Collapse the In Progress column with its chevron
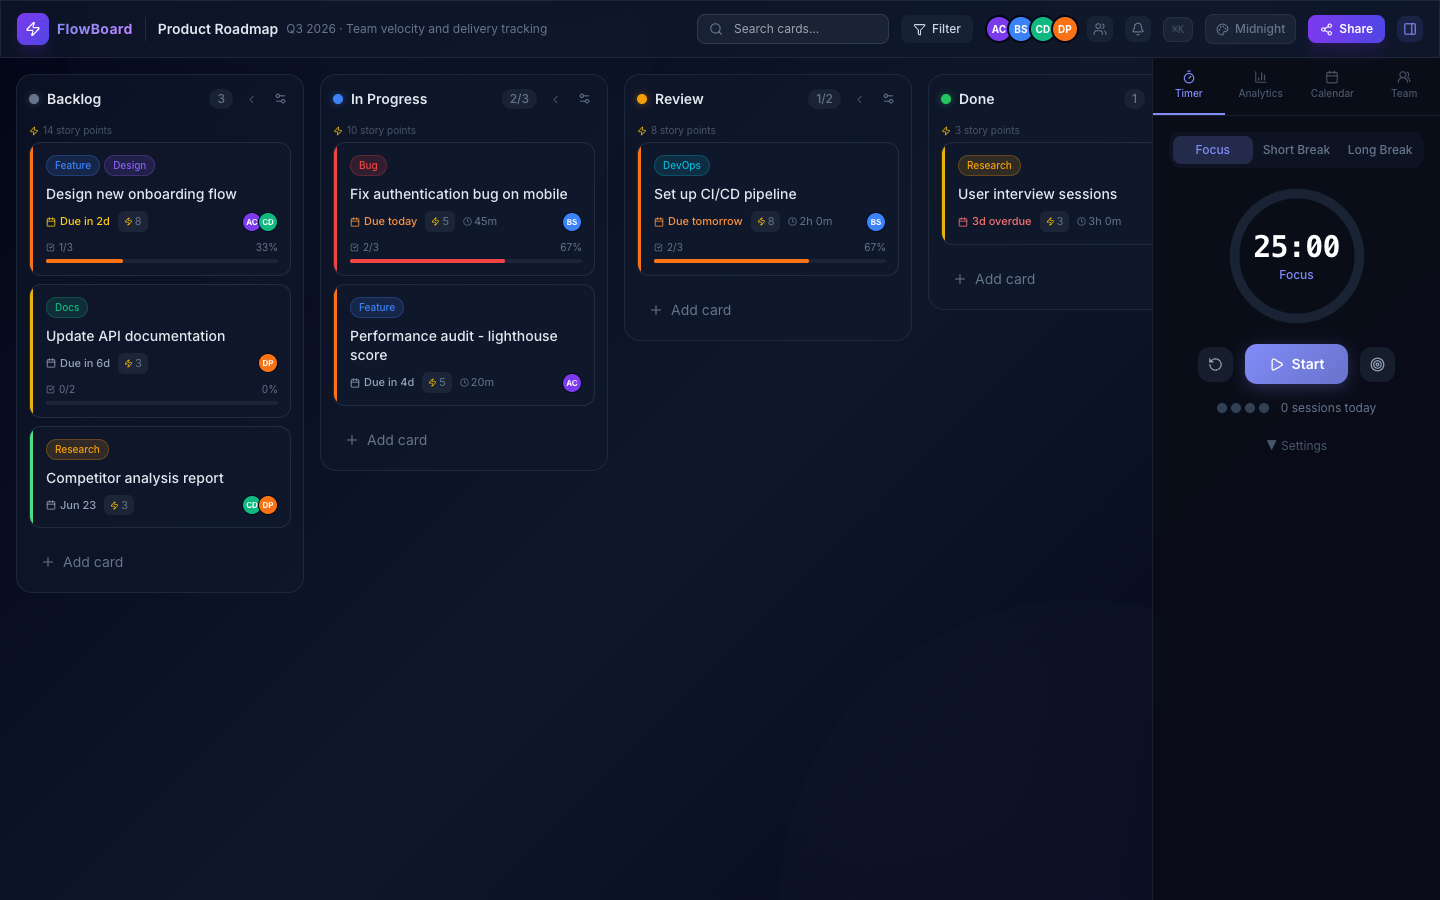The width and height of the screenshot is (1440, 900). point(556,99)
